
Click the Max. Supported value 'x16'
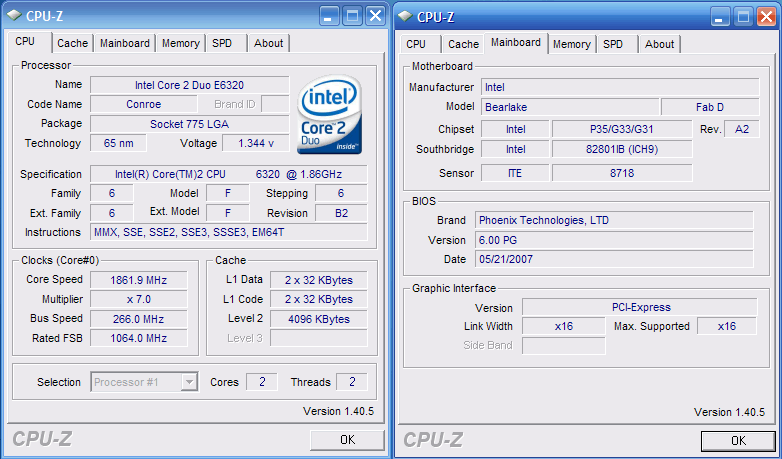click(x=727, y=326)
